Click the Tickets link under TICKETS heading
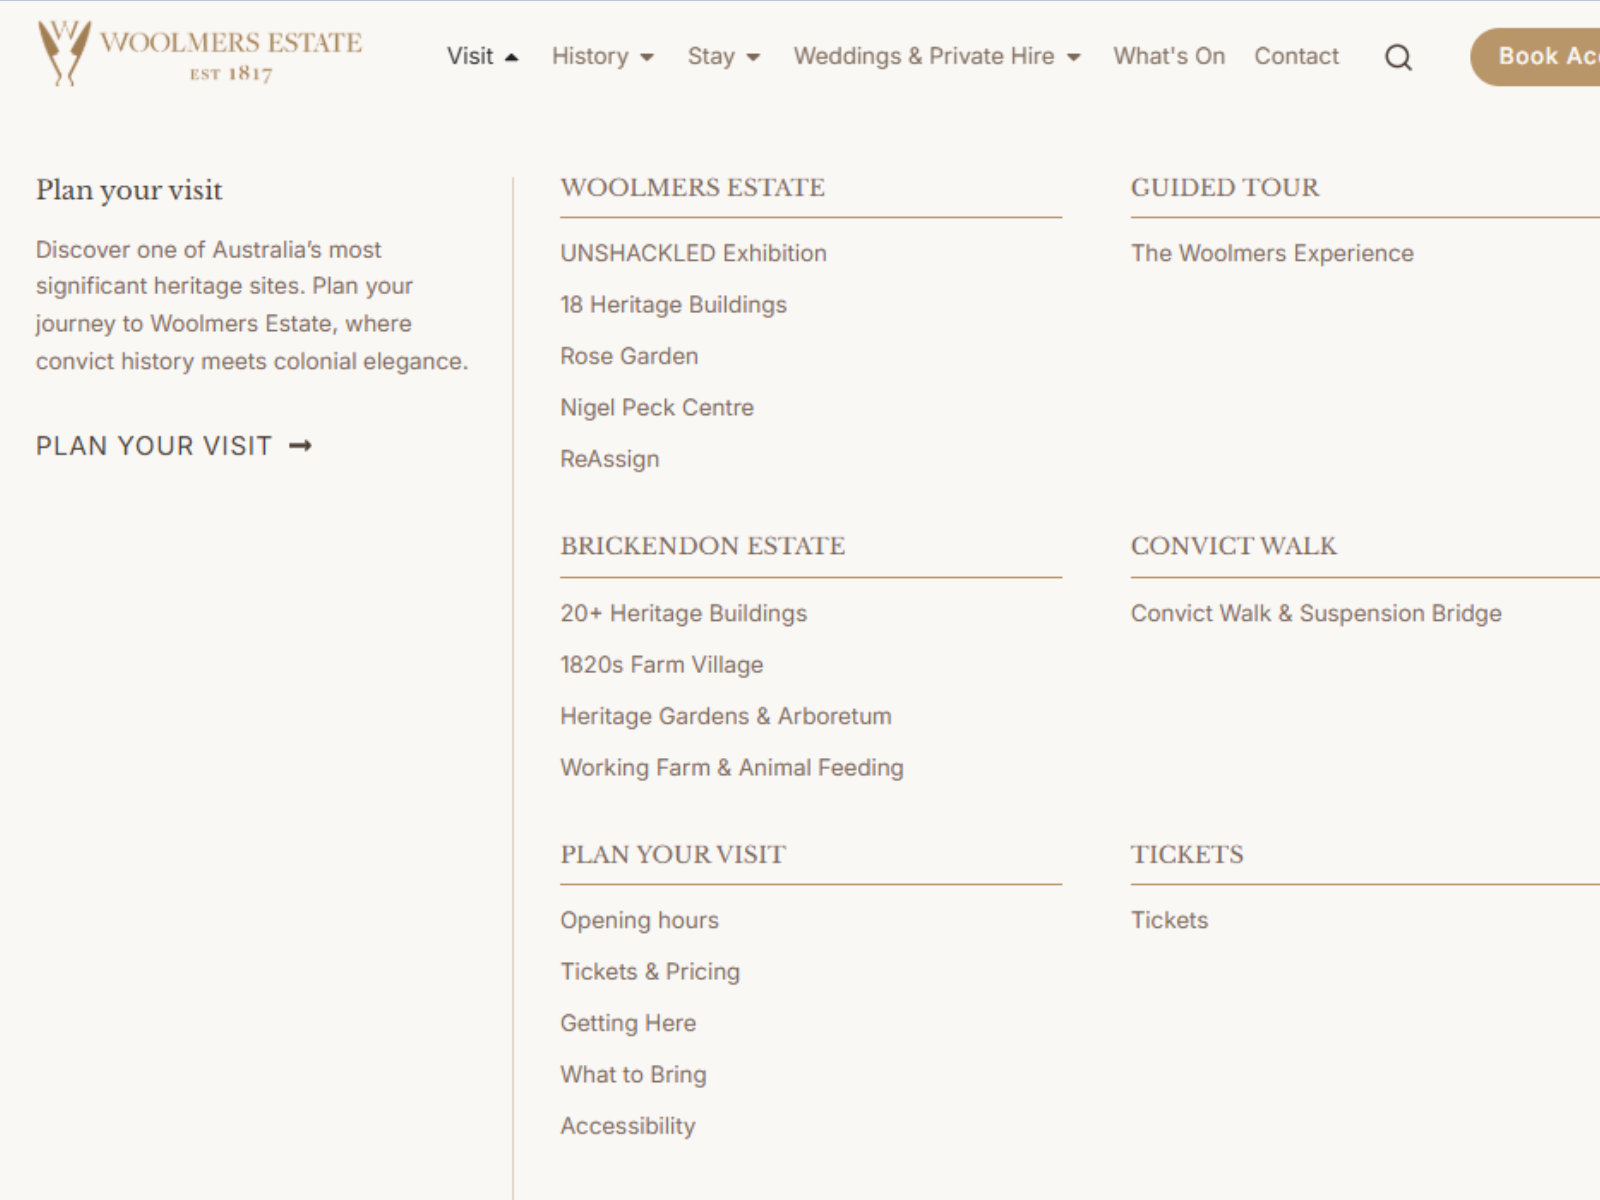 click(1169, 920)
